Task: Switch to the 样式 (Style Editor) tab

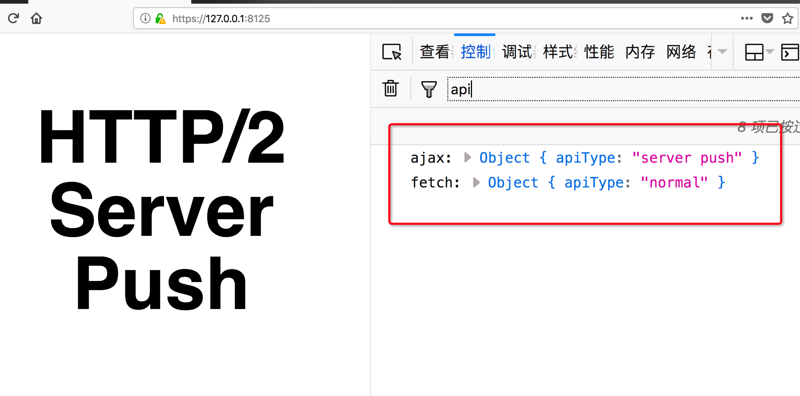Action: pos(558,52)
